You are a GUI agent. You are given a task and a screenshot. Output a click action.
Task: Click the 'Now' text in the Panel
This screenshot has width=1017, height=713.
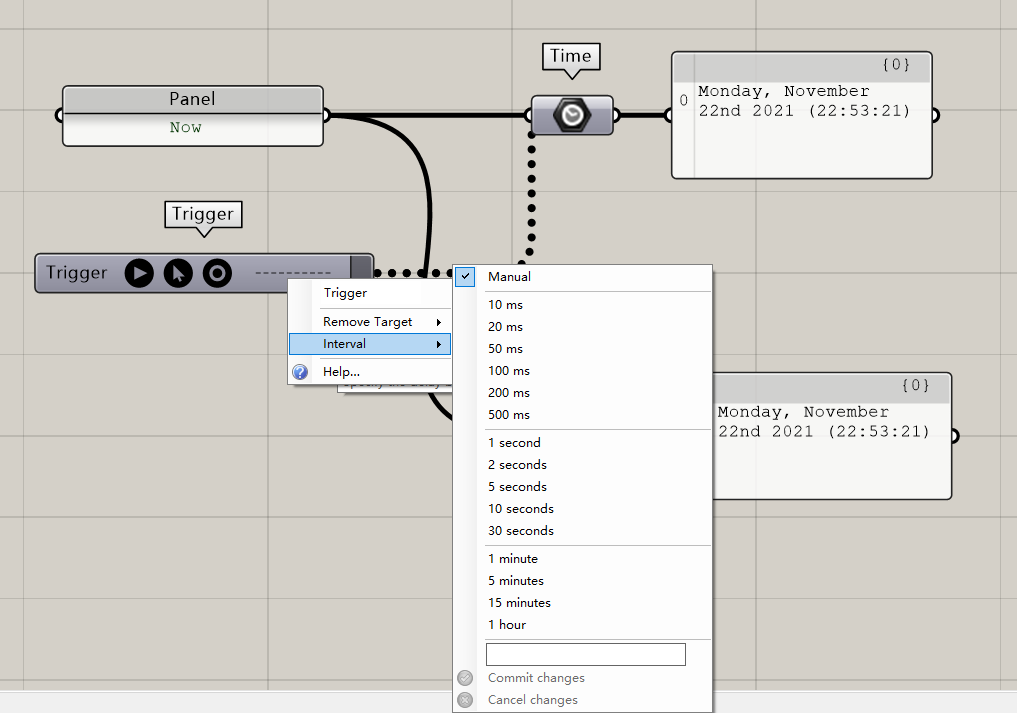(x=185, y=127)
